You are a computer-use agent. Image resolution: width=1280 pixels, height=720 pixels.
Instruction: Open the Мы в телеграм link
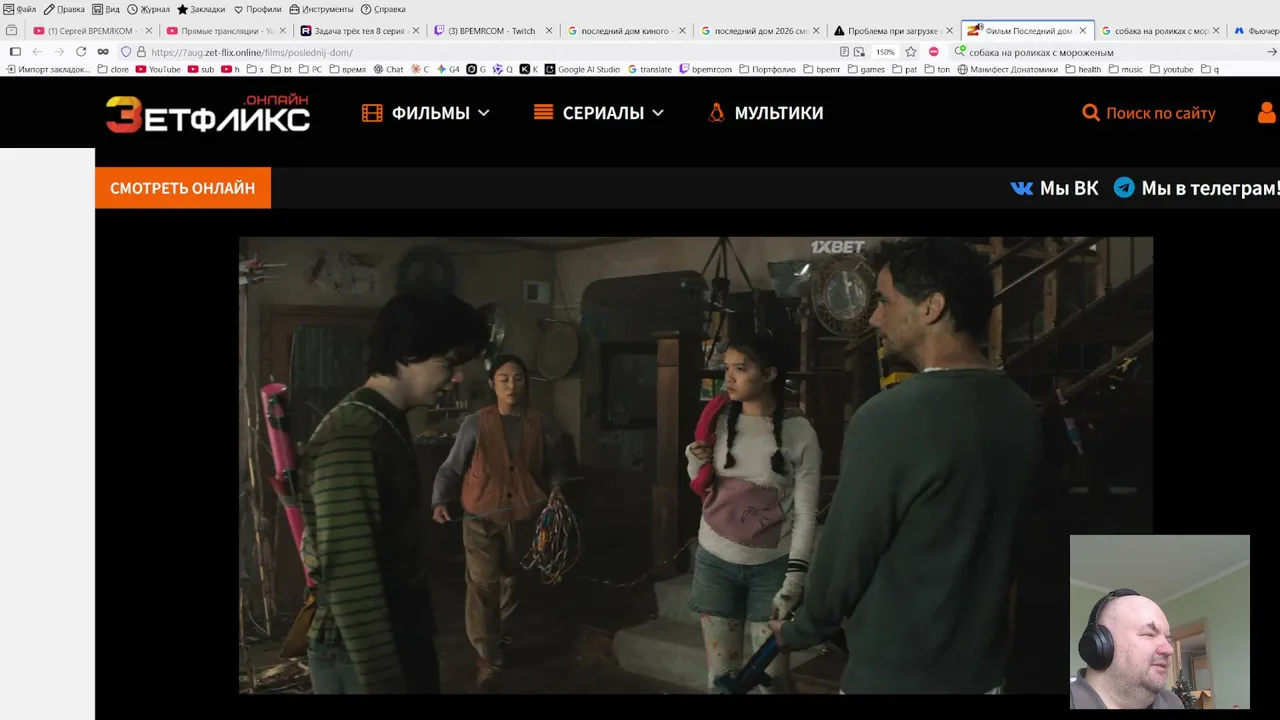pyautogui.click(x=1197, y=188)
